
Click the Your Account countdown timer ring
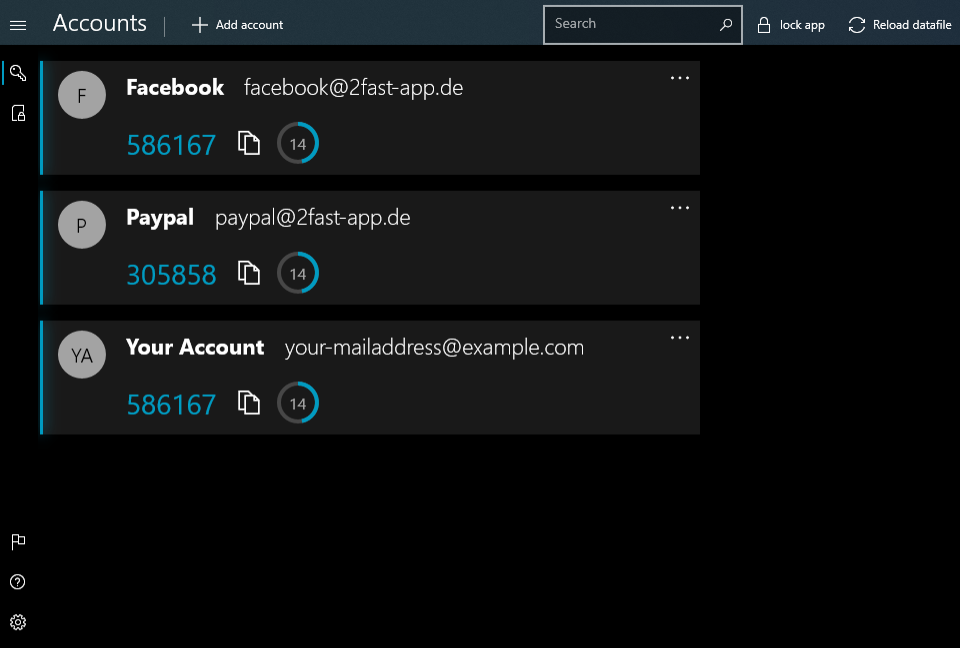tap(298, 403)
